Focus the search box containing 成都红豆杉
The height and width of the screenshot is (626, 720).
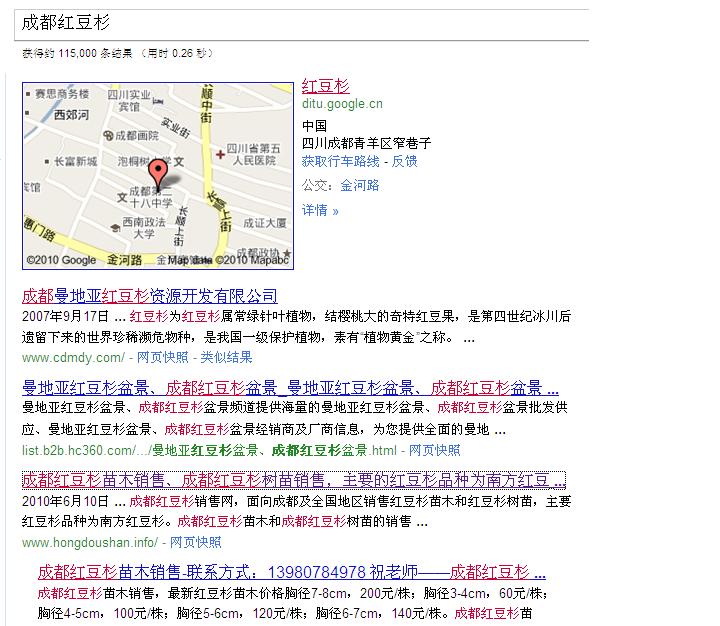click(300, 21)
